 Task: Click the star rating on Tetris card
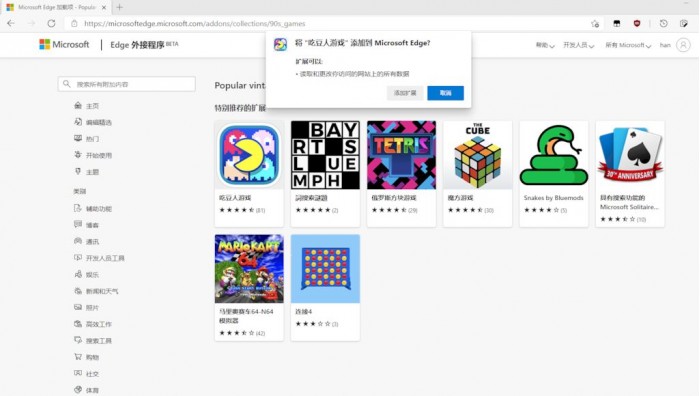point(389,210)
